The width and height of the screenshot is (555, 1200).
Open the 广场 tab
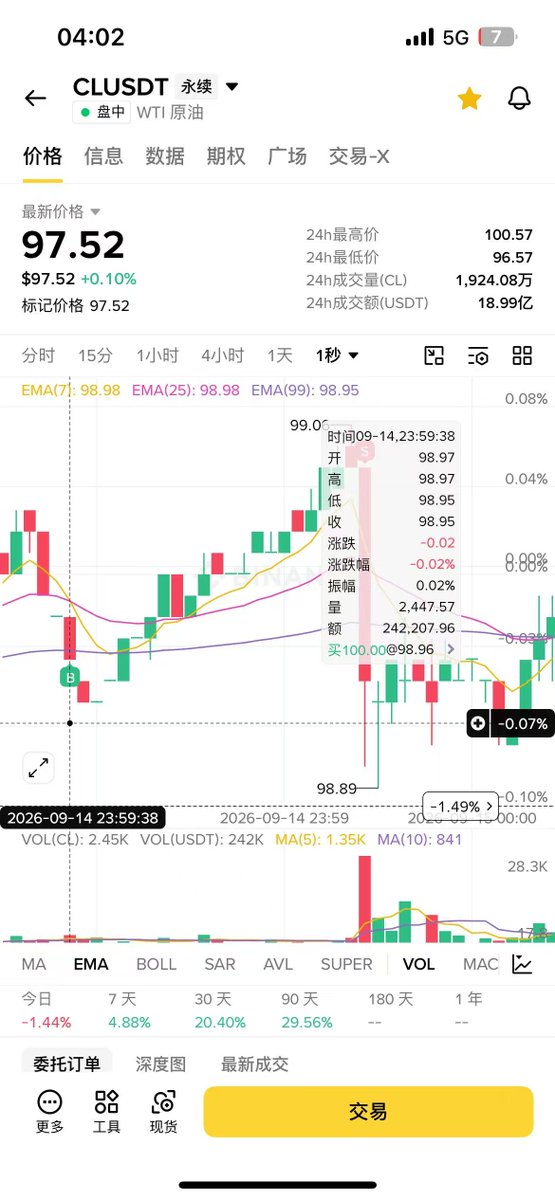(x=287, y=156)
